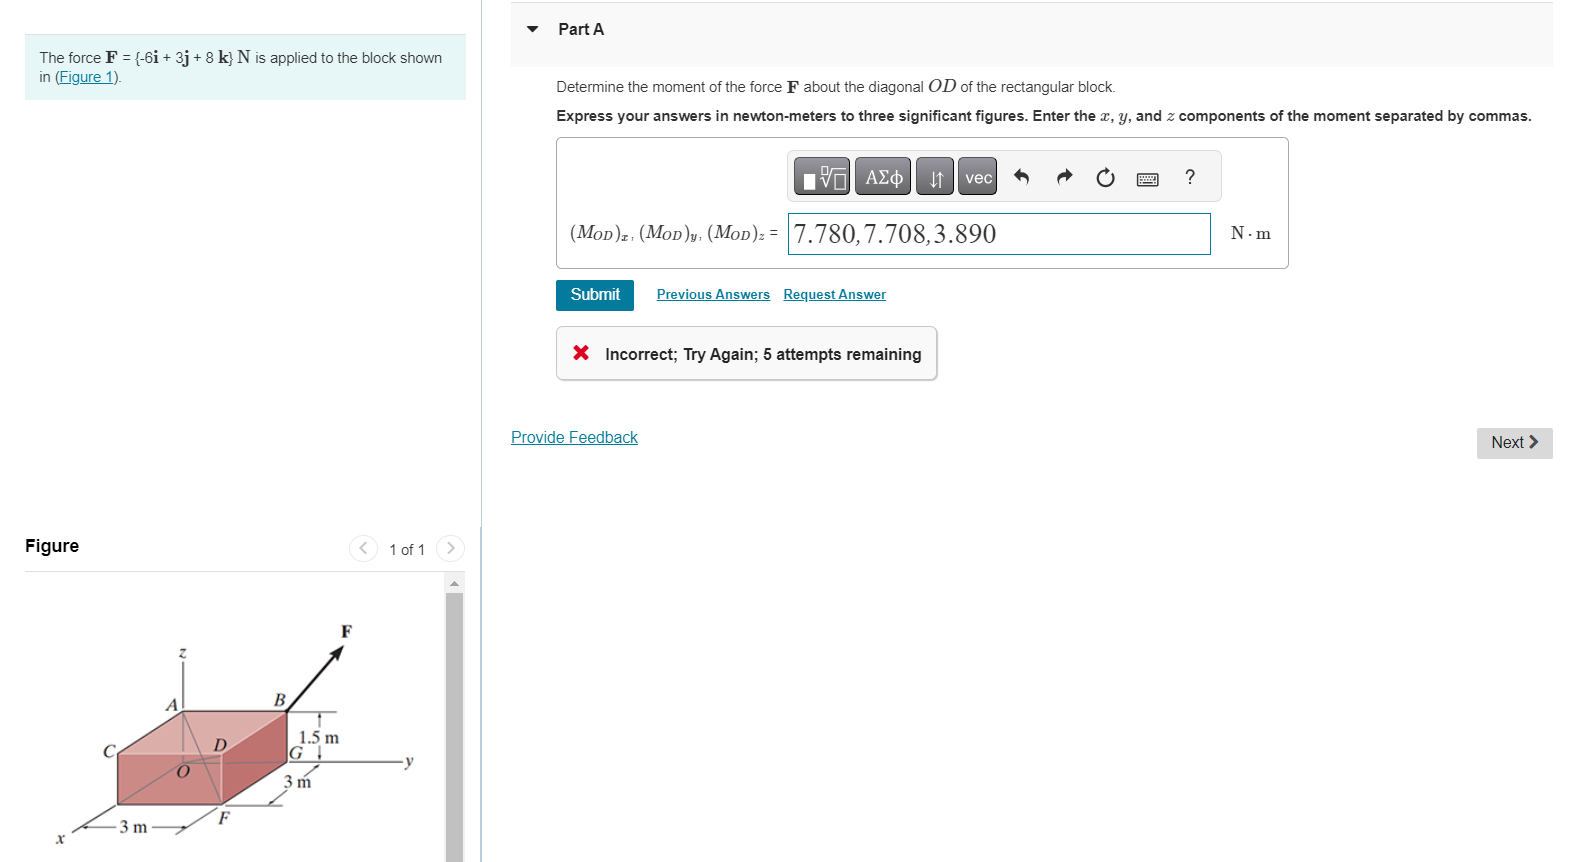Click the figure panel scrollbar thumb
The height and width of the screenshot is (862, 1591).
[455, 726]
